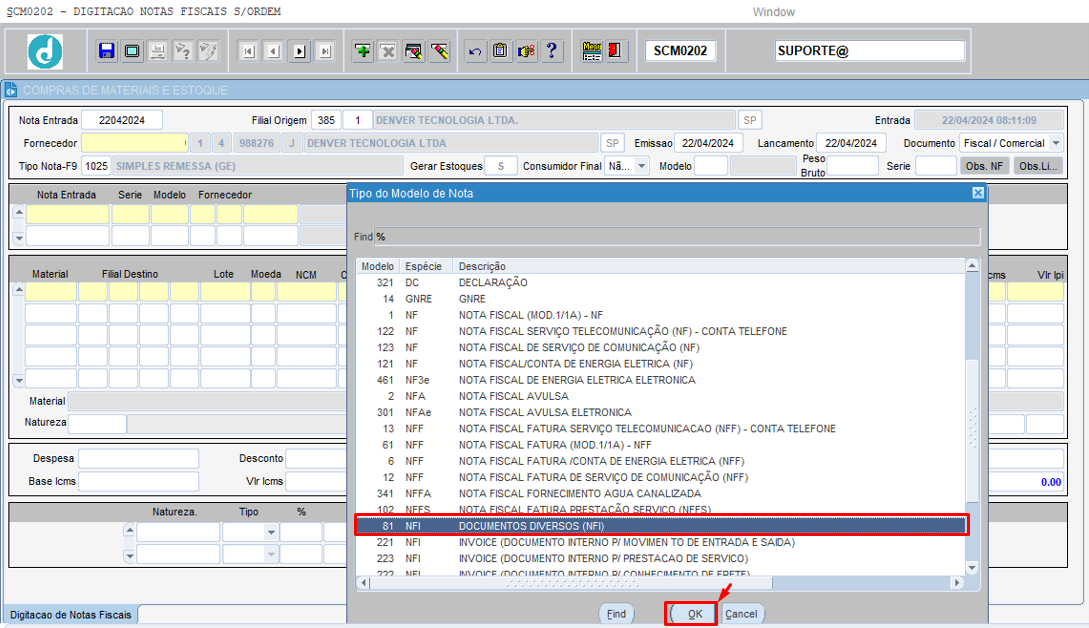Click the clear field pencil eraser icon
Screen dimensions: 1089x628
440,51
